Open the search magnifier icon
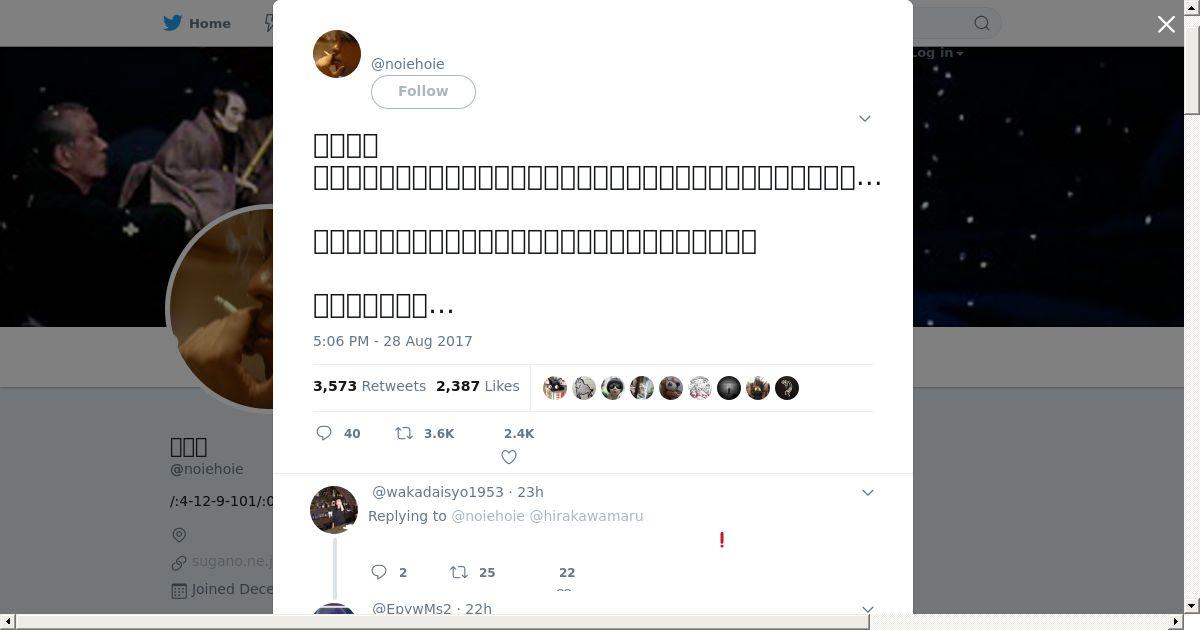This screenshot has width=1200, height=630. (x=982, y=23)
